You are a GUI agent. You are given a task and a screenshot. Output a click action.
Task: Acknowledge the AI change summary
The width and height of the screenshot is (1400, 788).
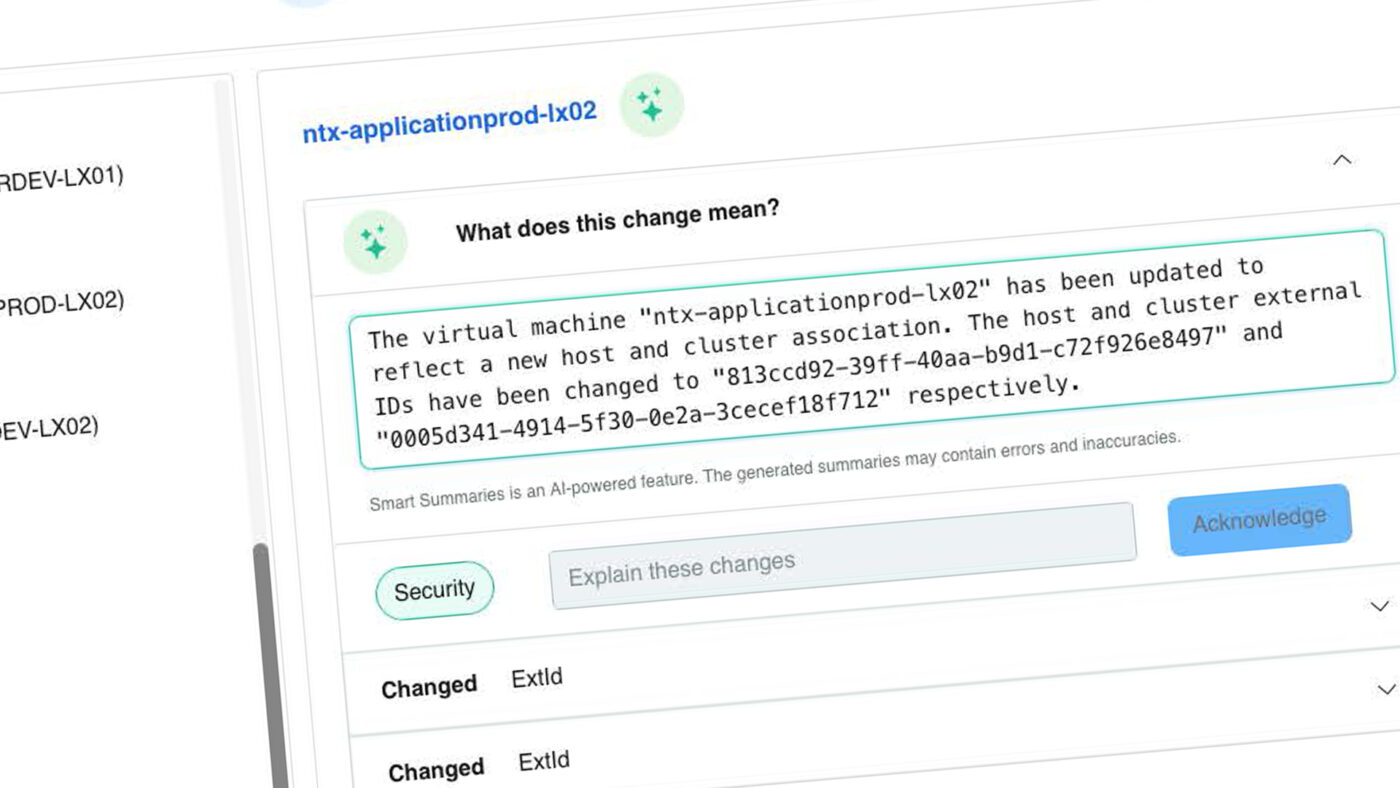coord(1259,514)
